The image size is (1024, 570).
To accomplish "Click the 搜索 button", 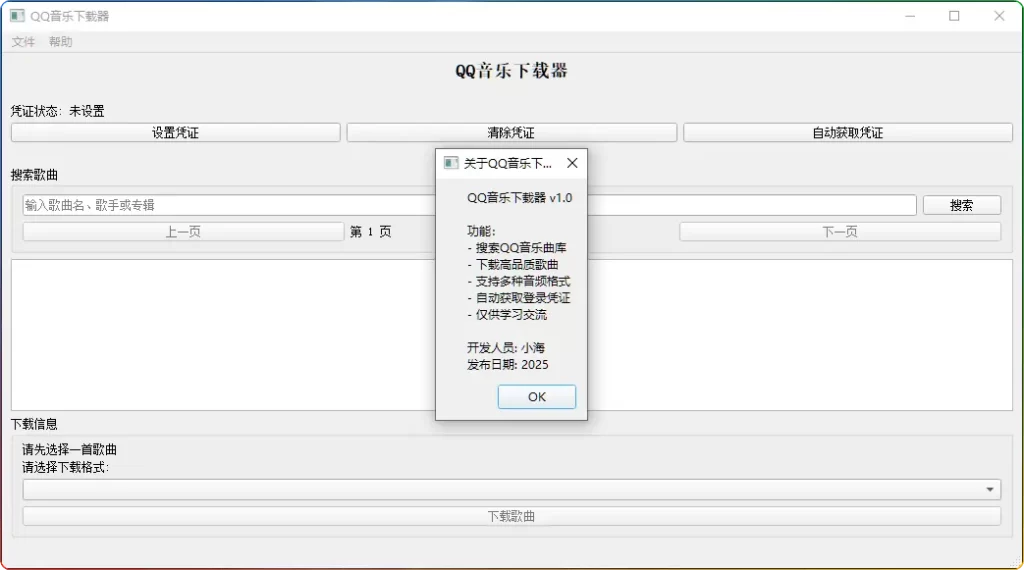I will (x=961, y=205).
